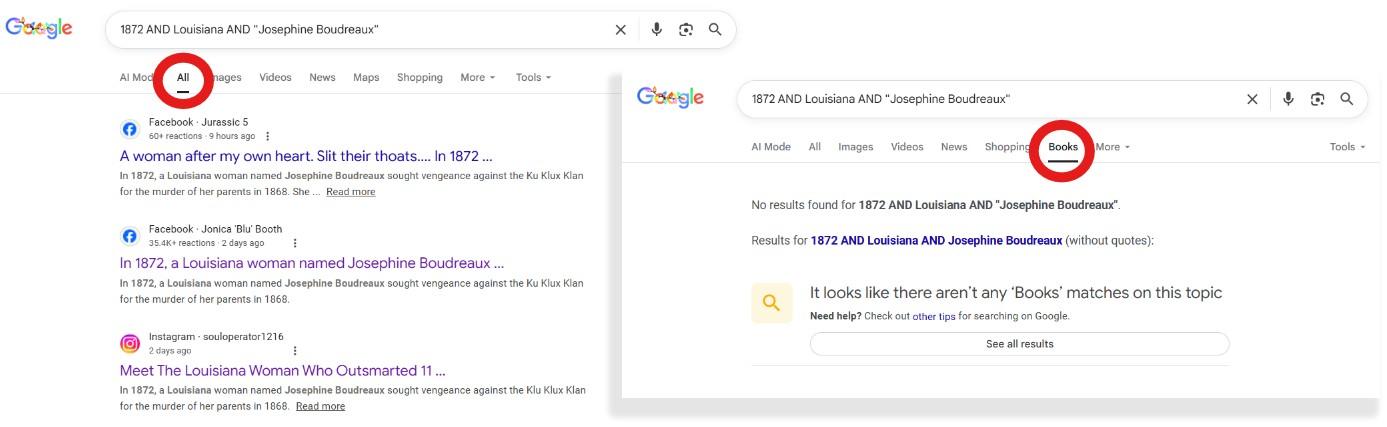Clear the left search box with X icon
1387x427 pixels.
[620, 30]
